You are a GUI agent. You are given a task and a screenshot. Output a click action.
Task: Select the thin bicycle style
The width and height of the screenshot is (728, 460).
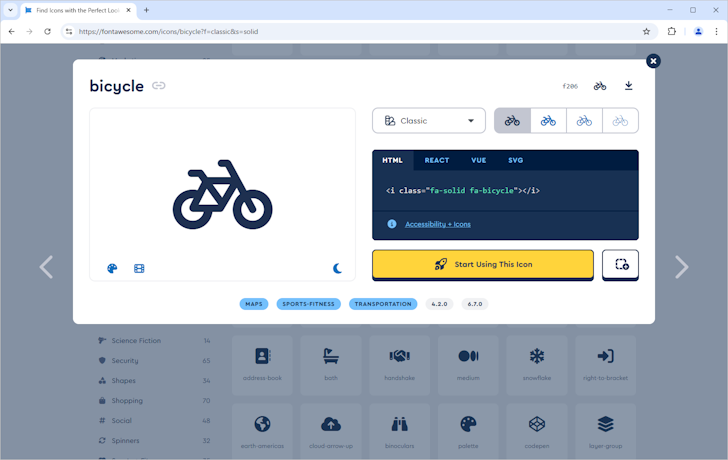pos(620,121)
